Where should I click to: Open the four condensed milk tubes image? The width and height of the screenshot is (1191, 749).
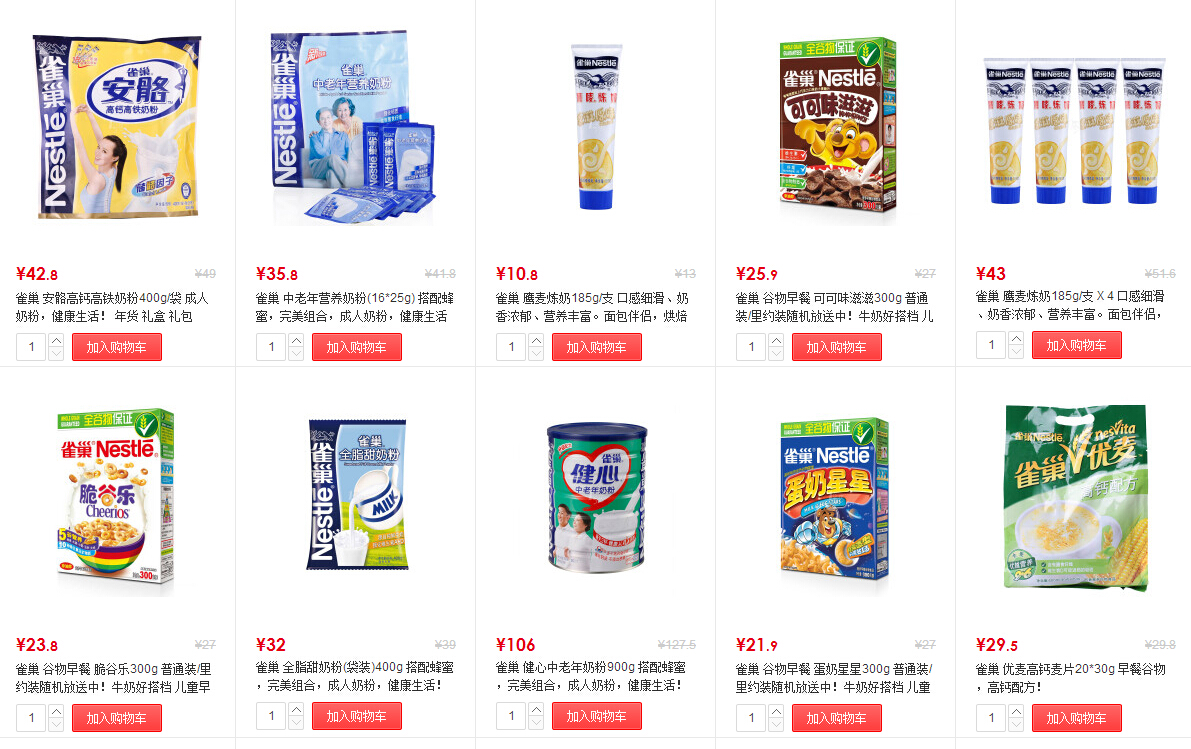click(x=1074, y=131)
